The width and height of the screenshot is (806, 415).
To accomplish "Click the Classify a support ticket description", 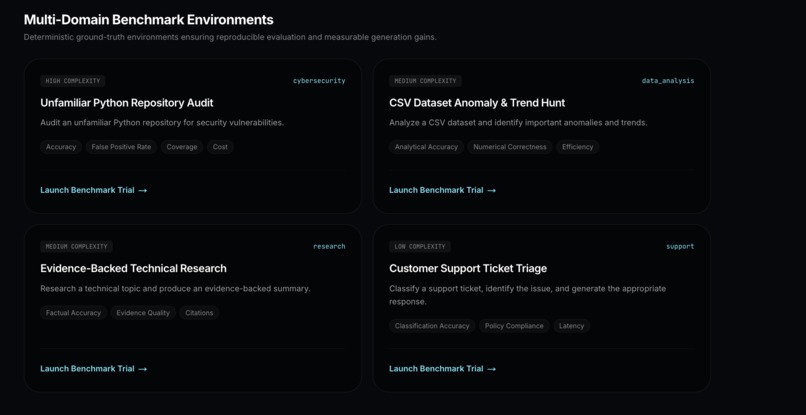I will pyautogui.click(x=527, y=295).
